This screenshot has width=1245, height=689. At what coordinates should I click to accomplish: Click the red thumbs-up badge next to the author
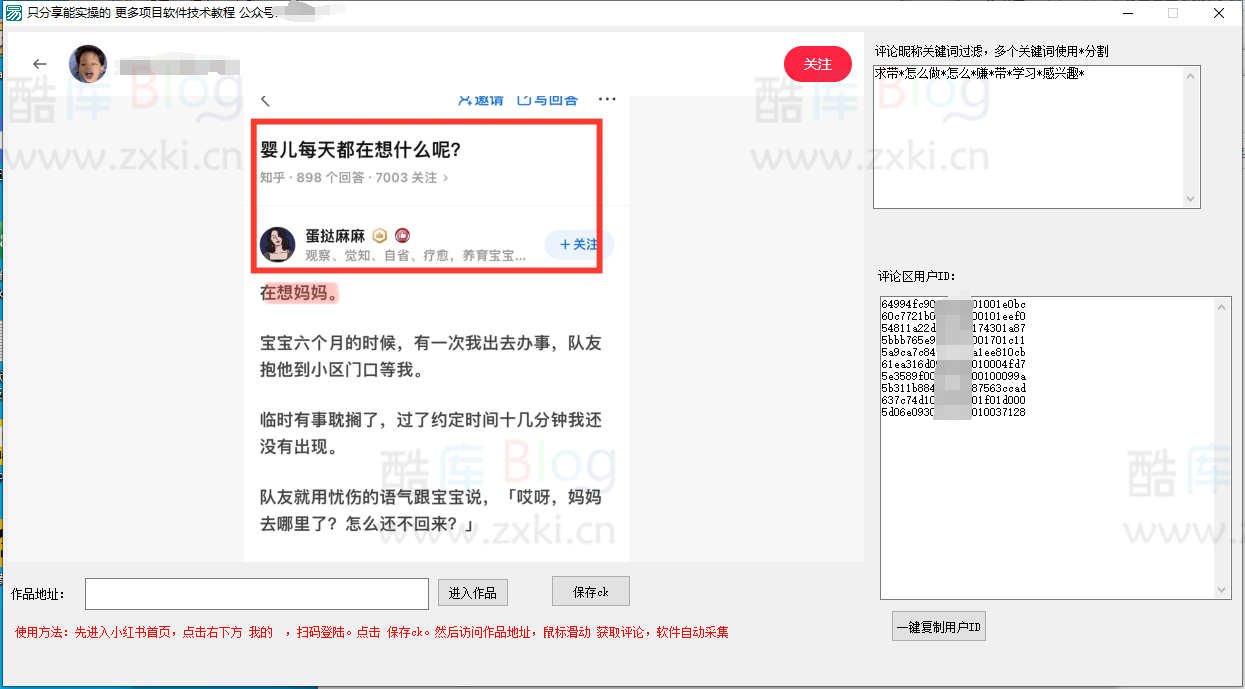[401, 236]
